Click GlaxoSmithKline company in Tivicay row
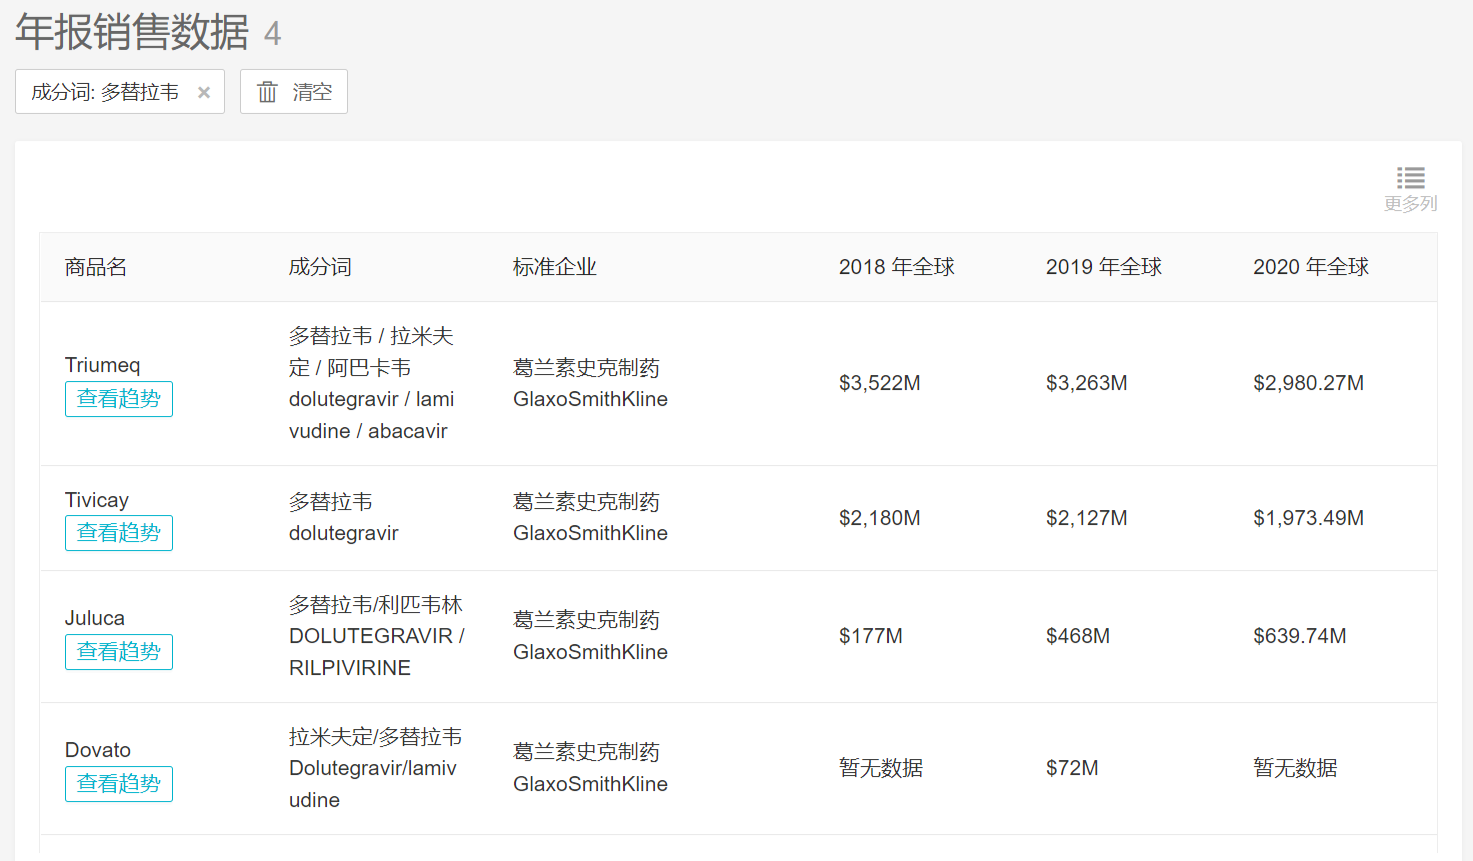The image size is (1473, 861). pyautogui.click(x=590, y=533)
